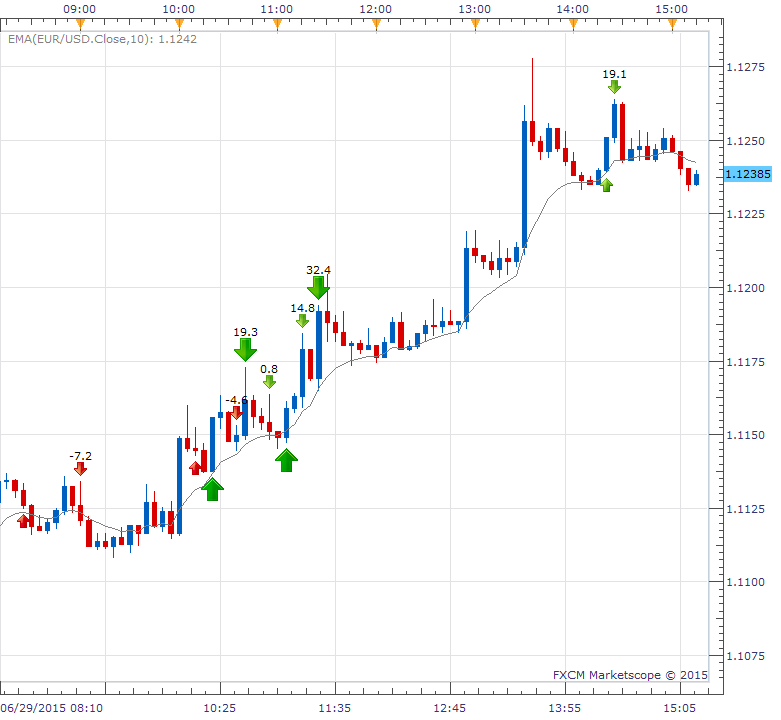This screenshot has width=781, height=720.
Task: Select the green down arrow labeled 19.3
Action: pos(245,350)
